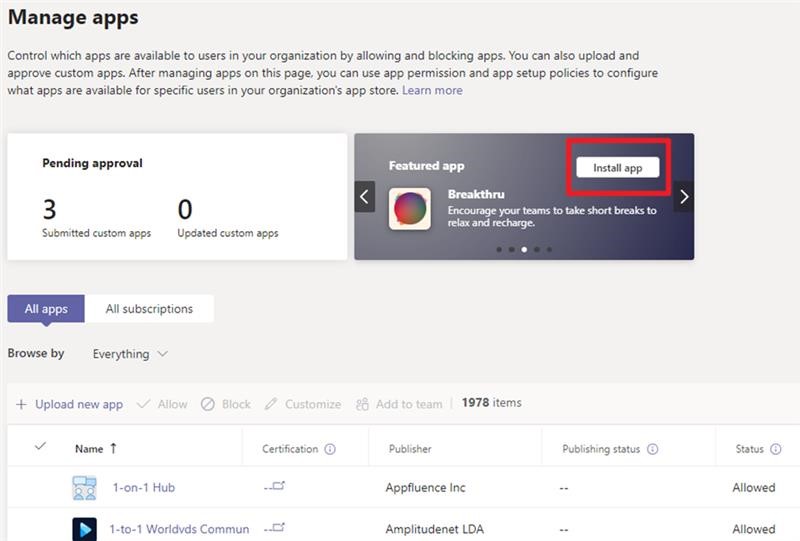
Task: Click the 1-on-1 Hub app icon
Action: [84, 488]
